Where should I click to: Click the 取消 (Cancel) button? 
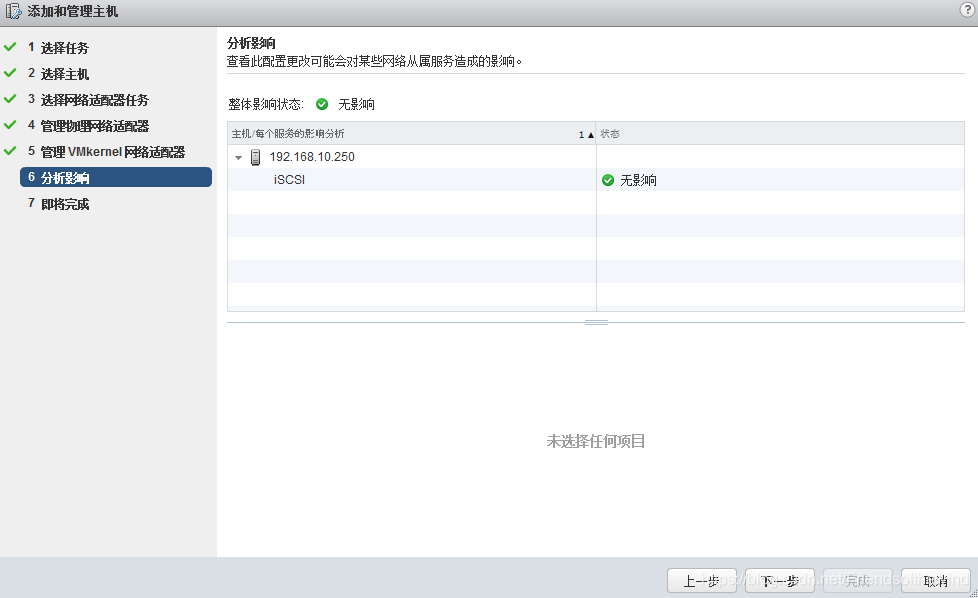pyautogui.click(x=936, y=581)
